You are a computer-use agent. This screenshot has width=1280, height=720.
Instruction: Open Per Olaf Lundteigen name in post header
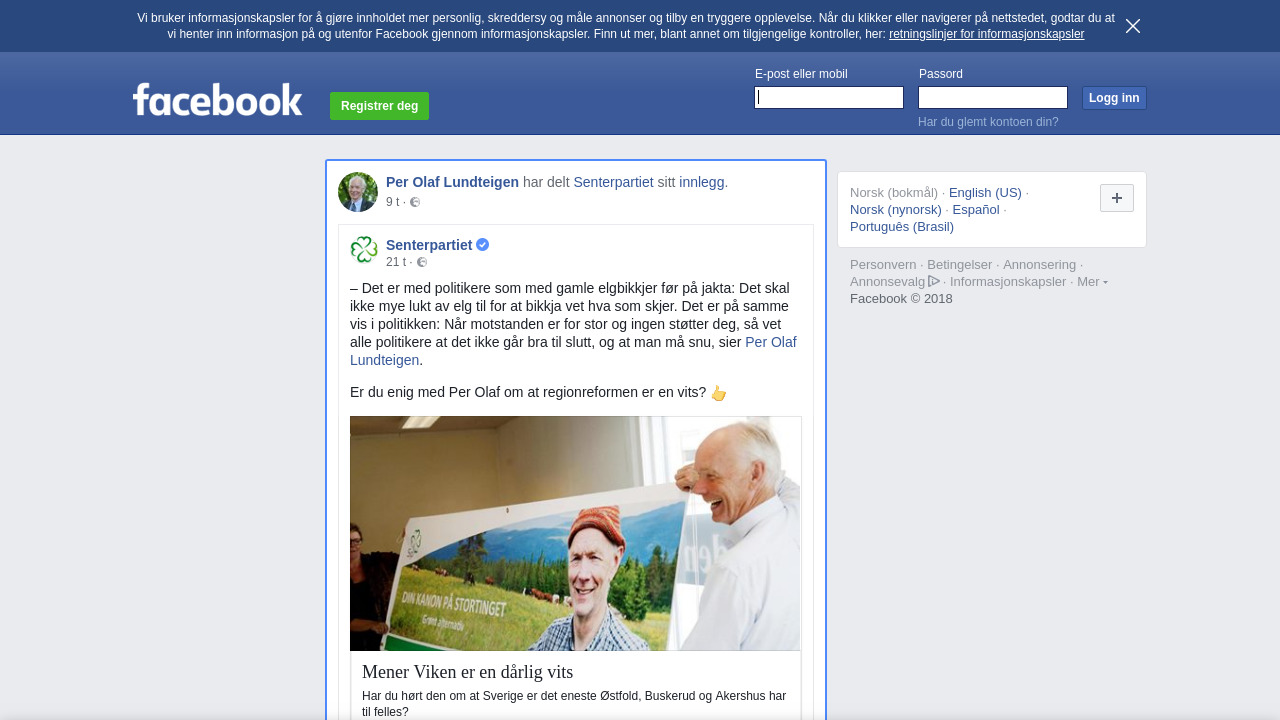point(452,182)
